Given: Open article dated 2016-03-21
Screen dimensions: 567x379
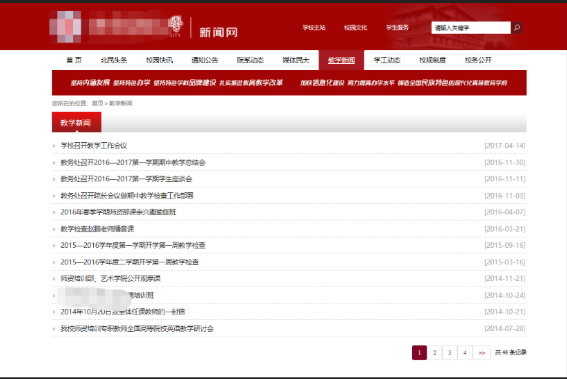Looking at the screenshot, I should [97, 229].
